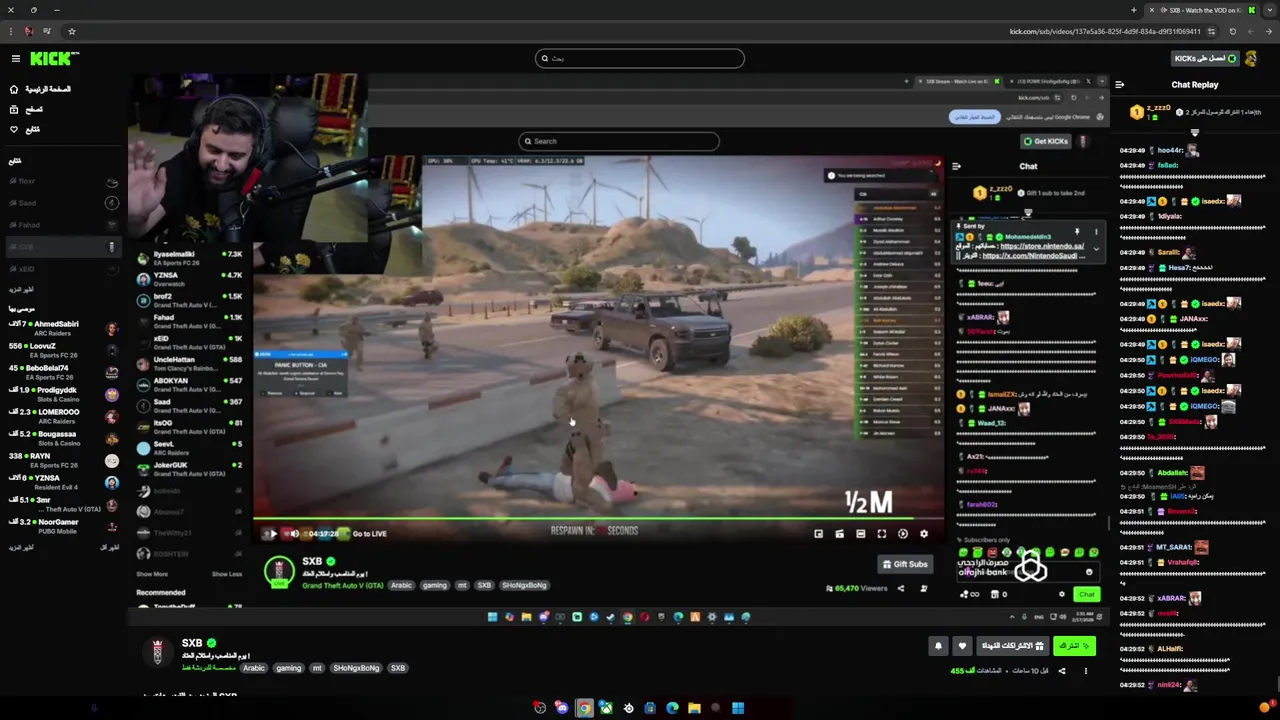Click SHoNgxBoNg tag in channel info
The height and width of the screenshot is (720, 1280).
coord(356,668)
